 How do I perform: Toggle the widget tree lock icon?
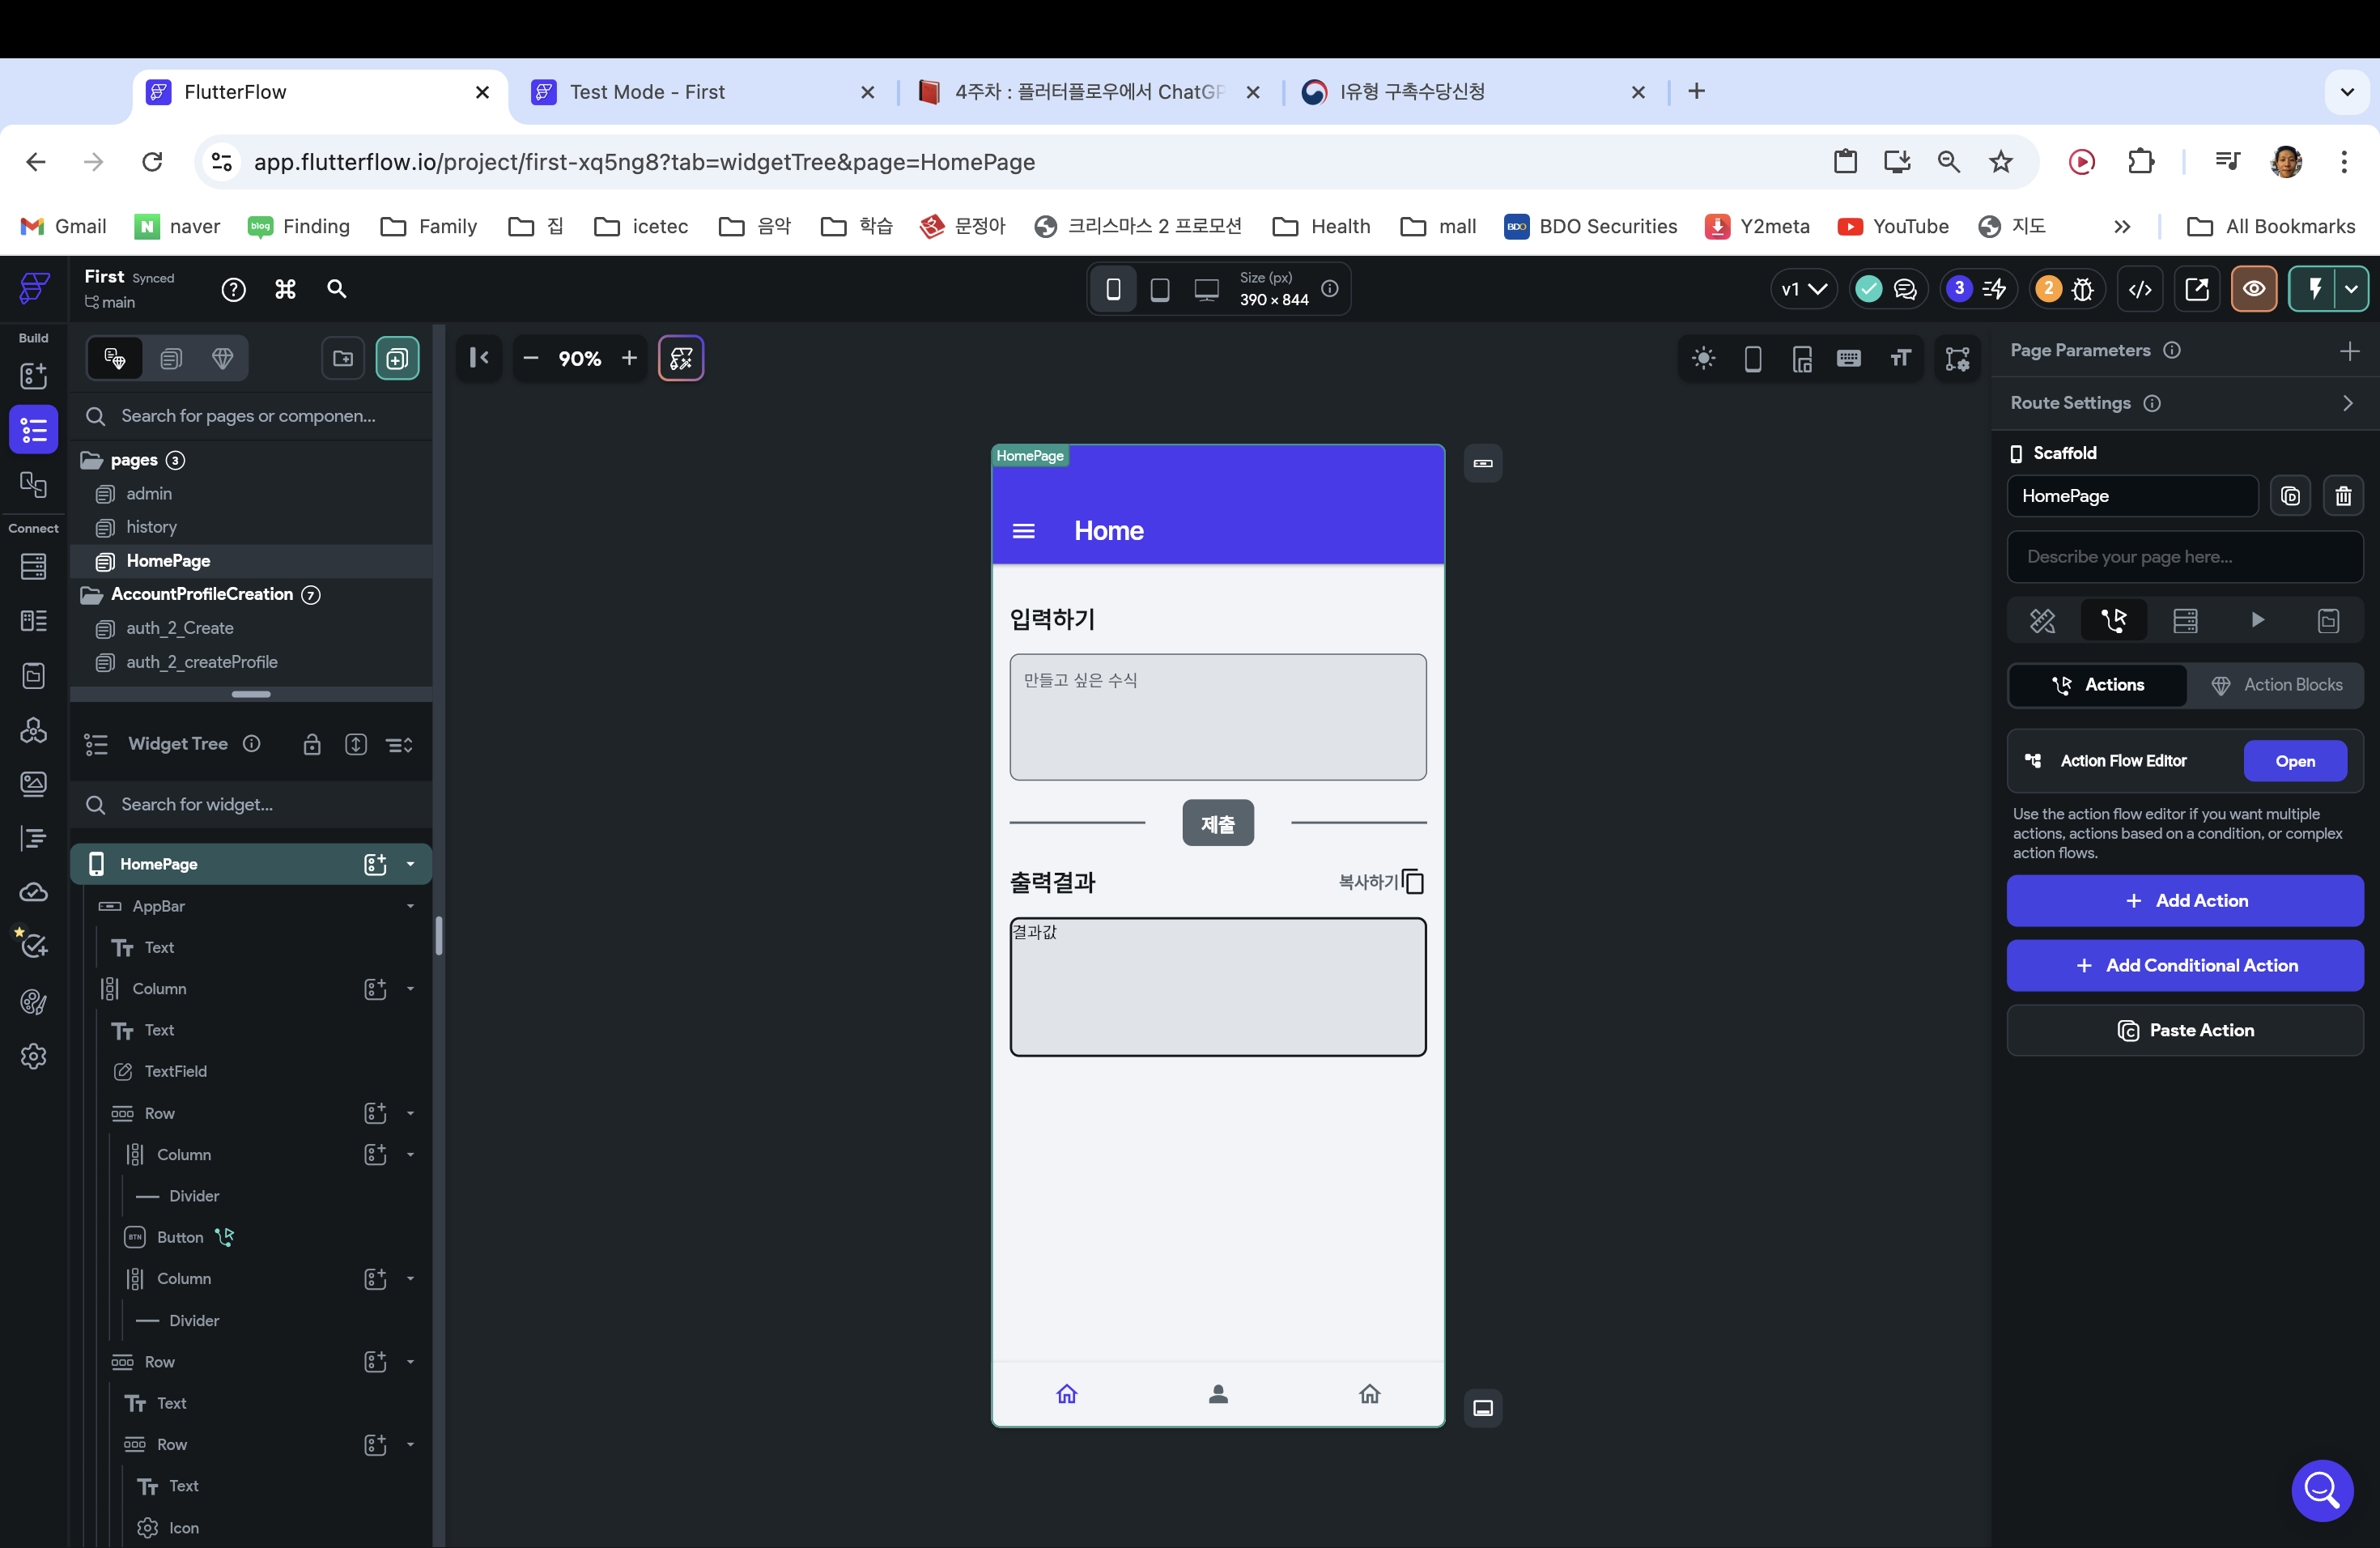coord(312,745)
